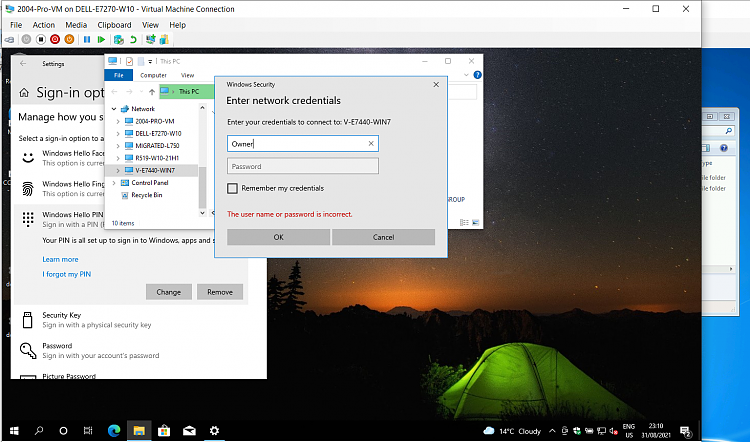Click the Home icon beside Sign-in options
The height and width of the screenshot is (442, 750).
pyautogui.click(x=24, y=93)
